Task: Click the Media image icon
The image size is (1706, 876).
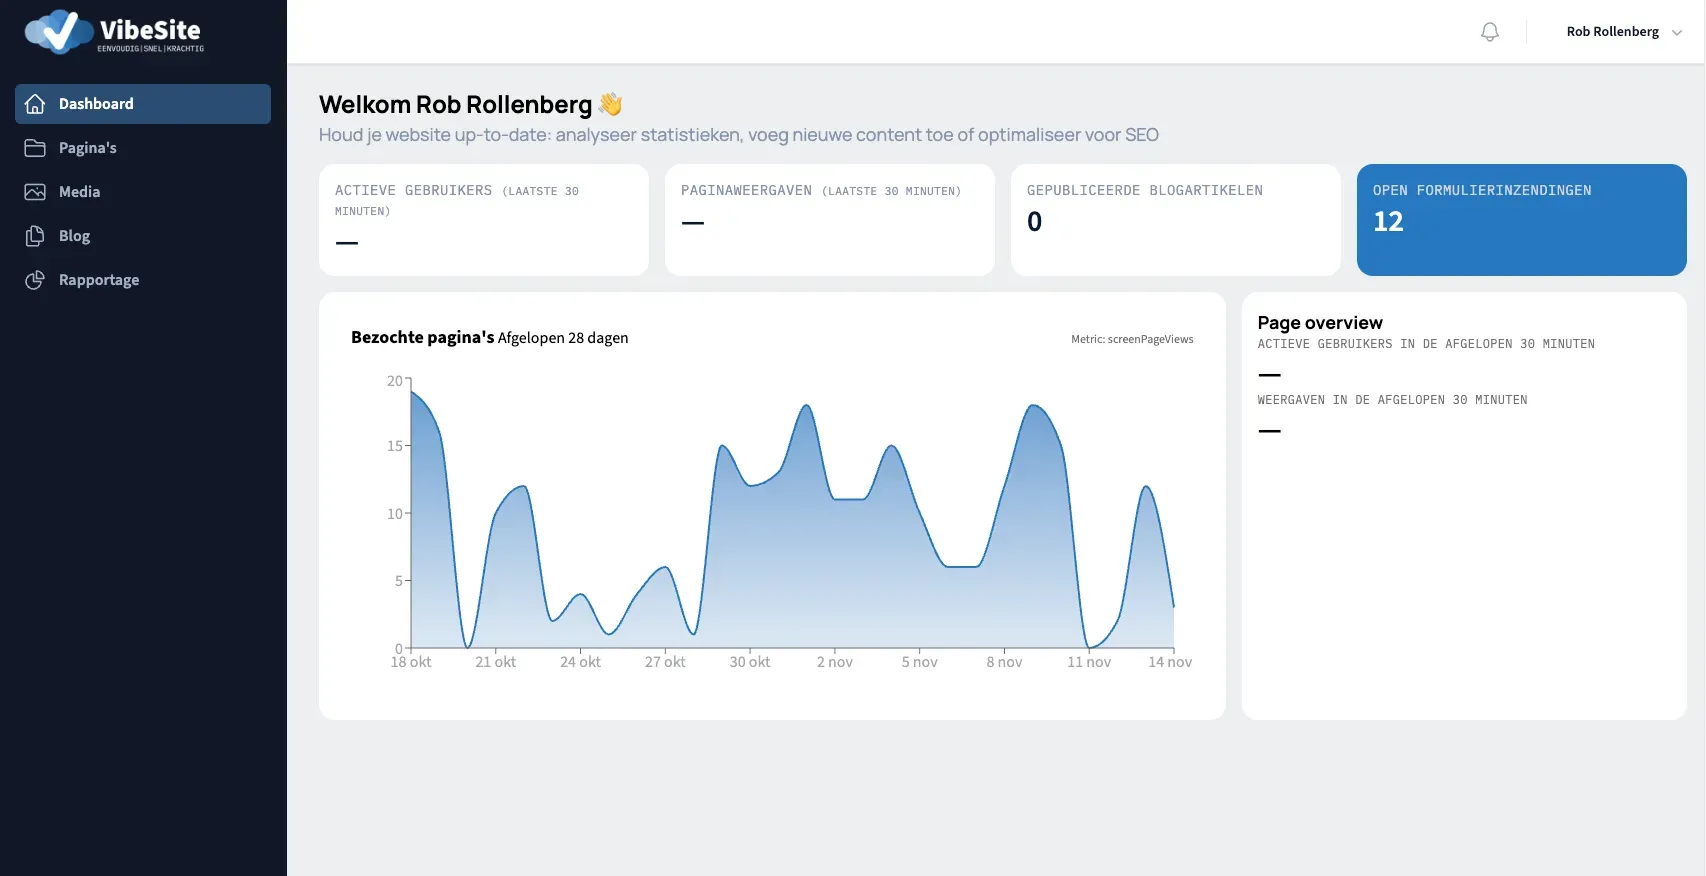Action: 35,192
